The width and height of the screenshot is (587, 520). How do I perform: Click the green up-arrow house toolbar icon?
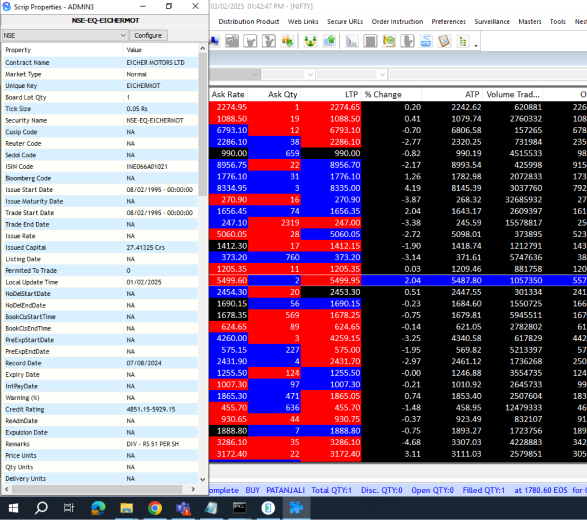(x=329, y=41)
